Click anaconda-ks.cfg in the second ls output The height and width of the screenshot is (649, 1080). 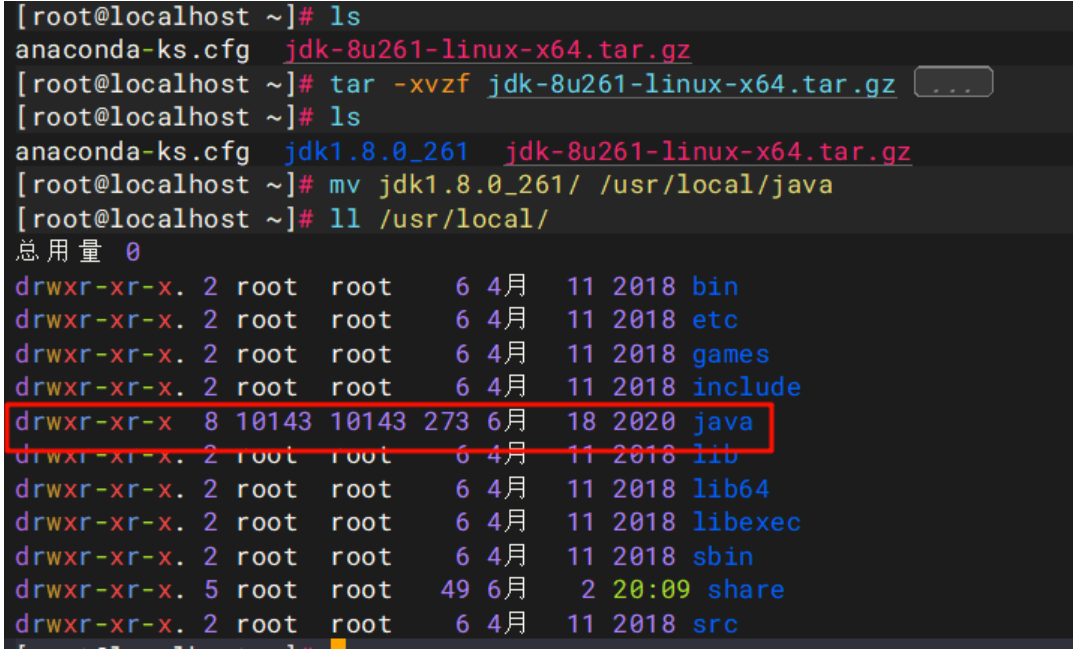pos(132,152)
